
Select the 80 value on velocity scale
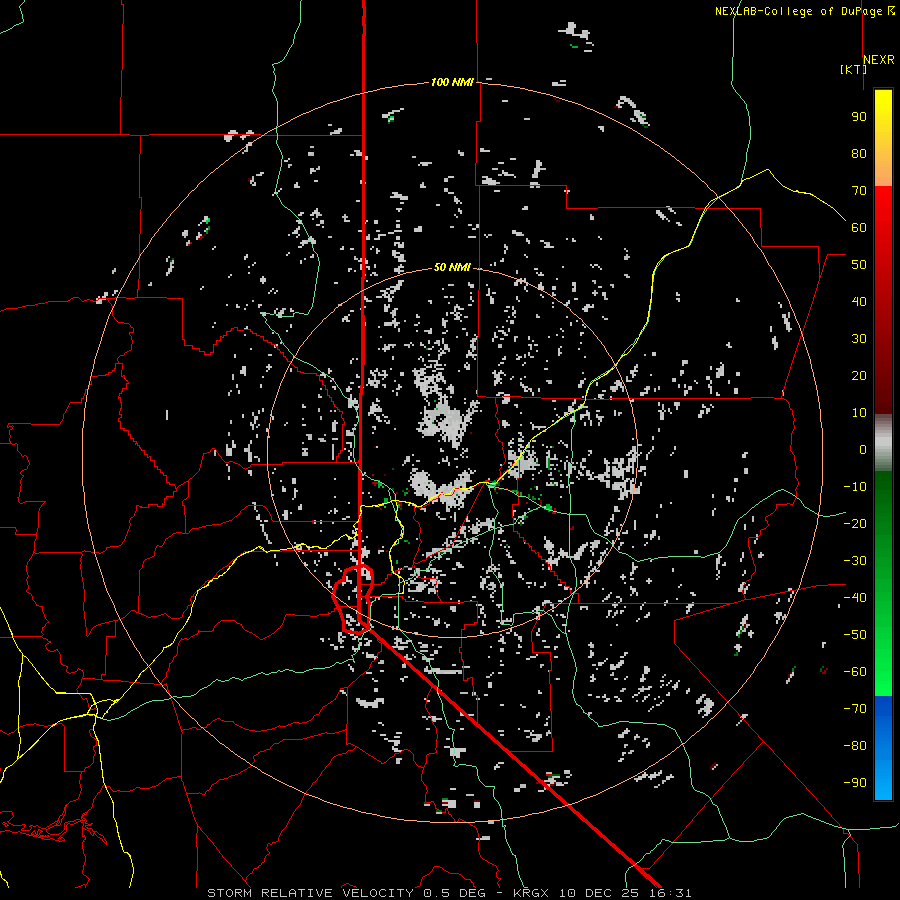click(x=859, y=154)
